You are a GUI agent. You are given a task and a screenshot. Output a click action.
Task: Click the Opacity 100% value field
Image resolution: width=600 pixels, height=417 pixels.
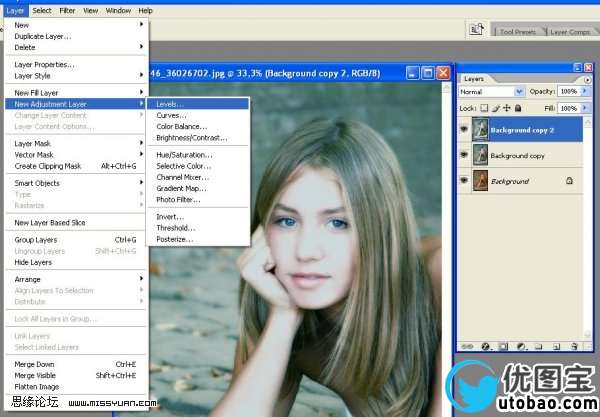[x=569, y=91]
